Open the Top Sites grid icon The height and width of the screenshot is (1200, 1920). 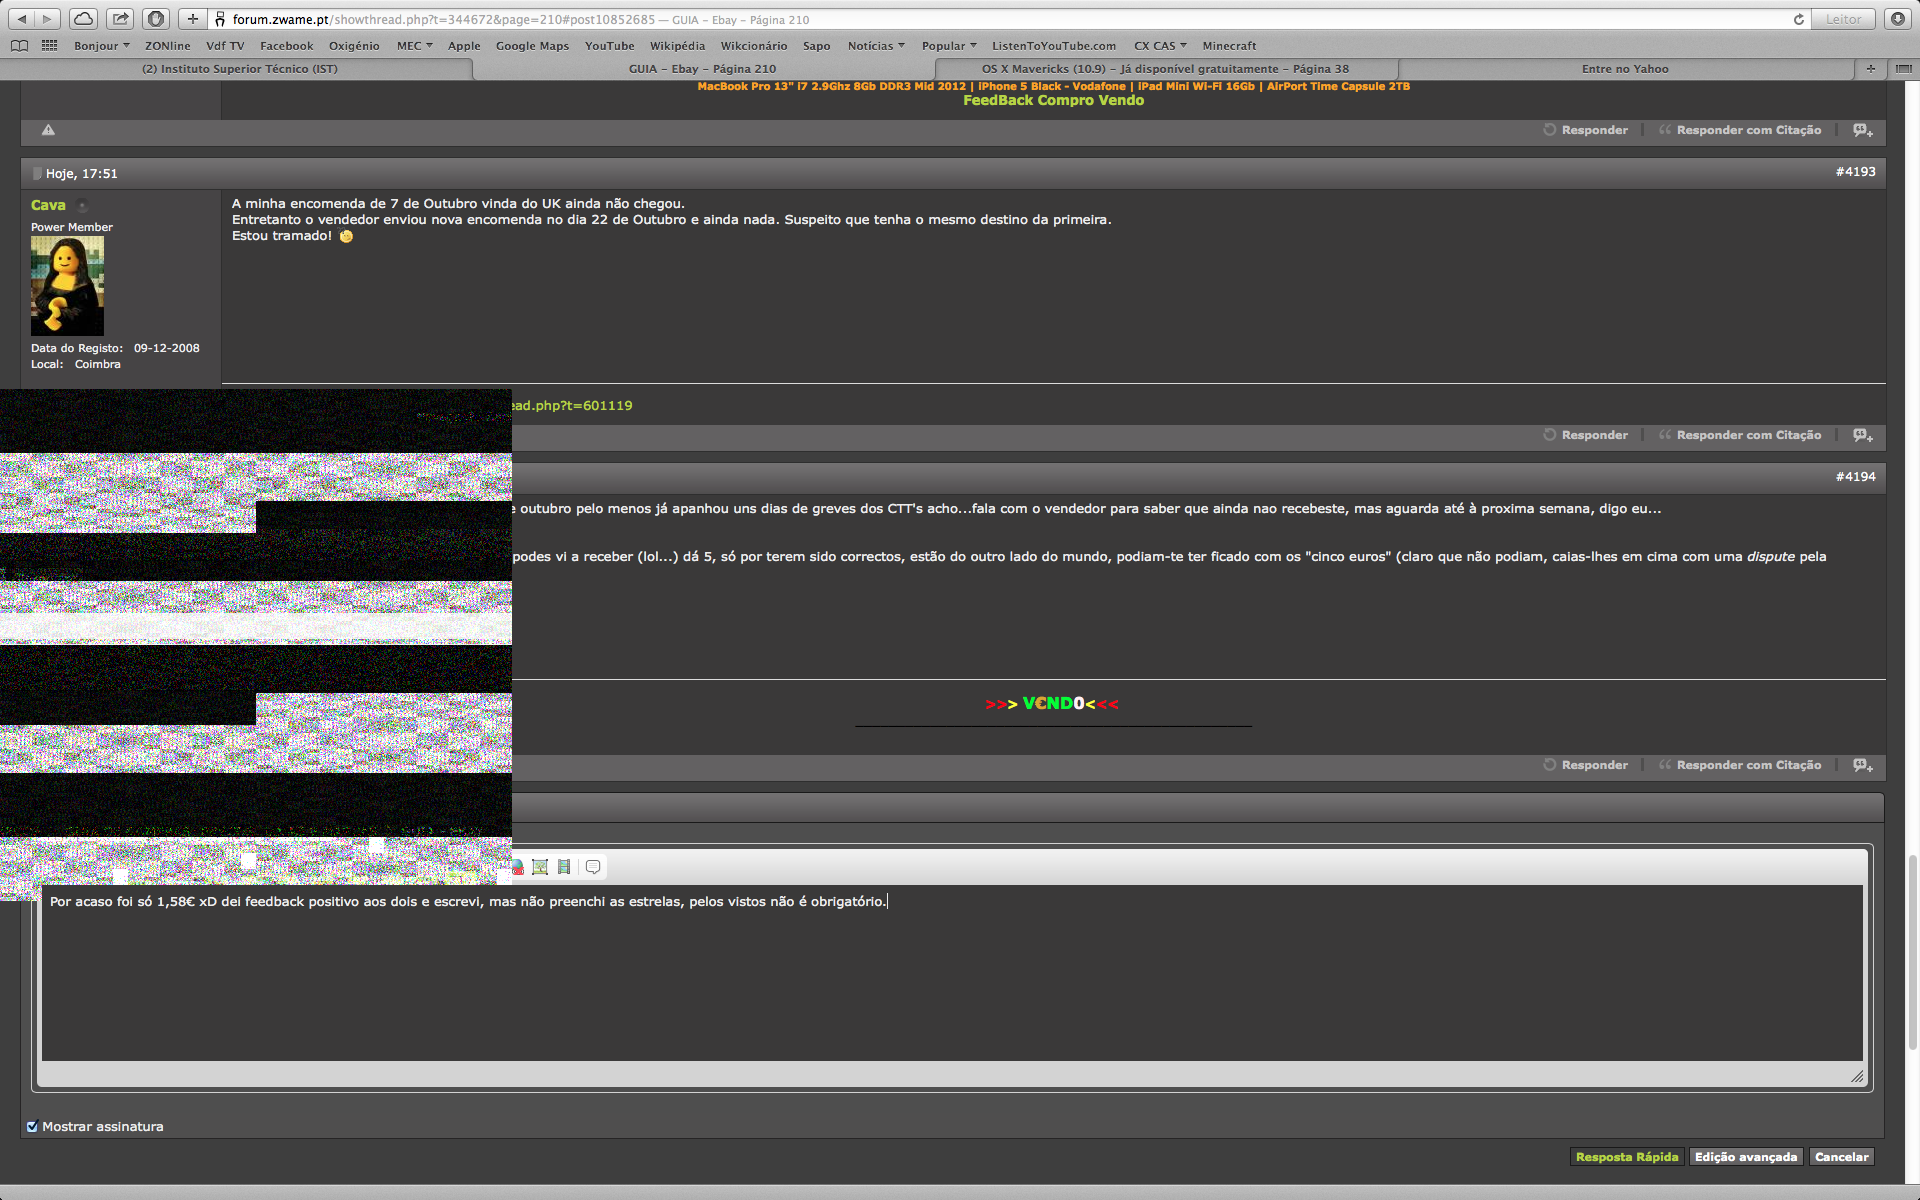pos(50,45)
